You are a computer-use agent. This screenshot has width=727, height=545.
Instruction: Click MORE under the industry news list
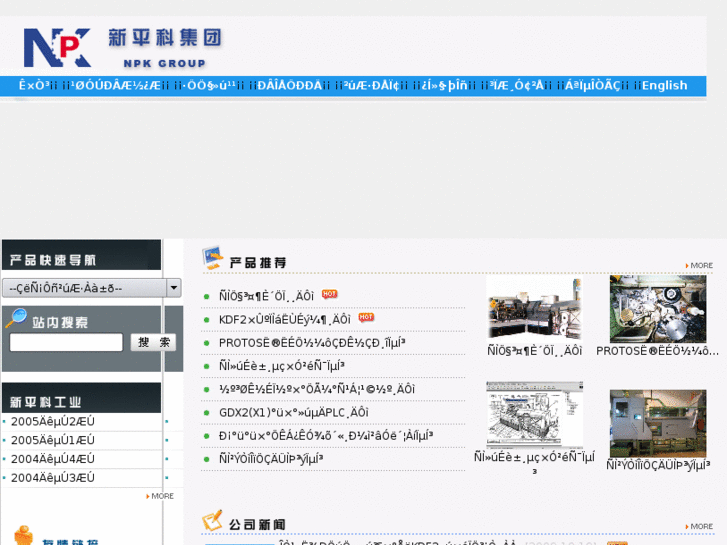[160, 496]
